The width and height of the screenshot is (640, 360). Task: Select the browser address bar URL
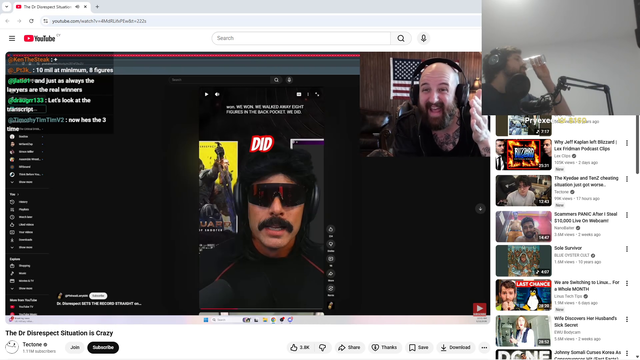tap(99, 21)
